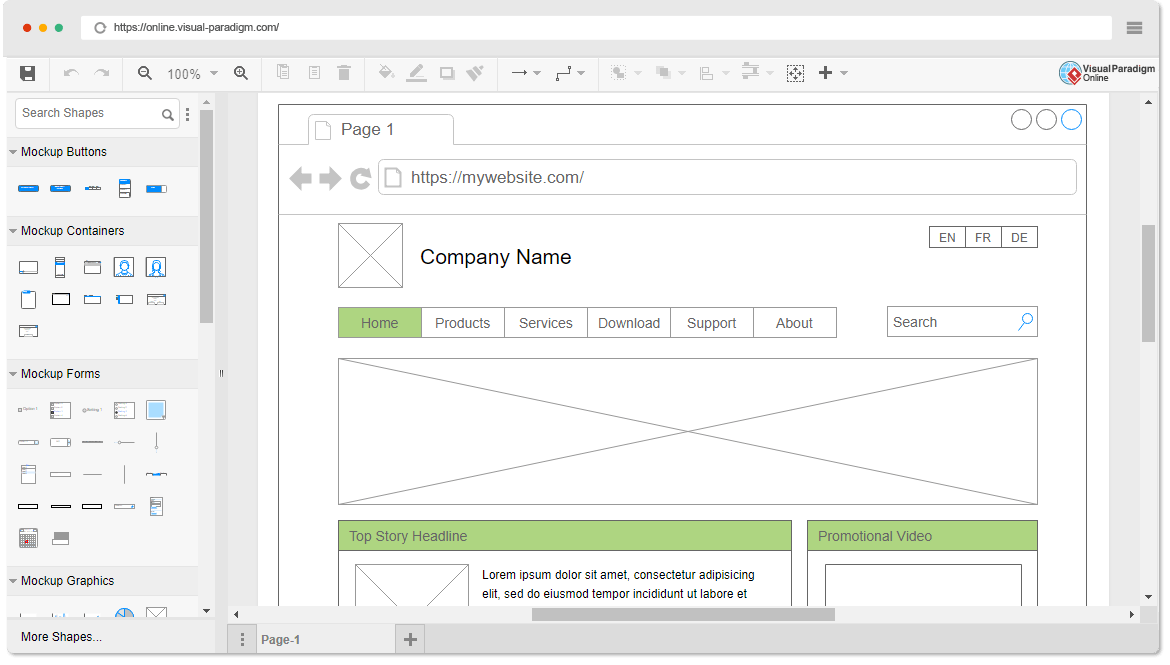Click the plus icon to insert a shape
The image size is (1170, 665).
[827, 73]
